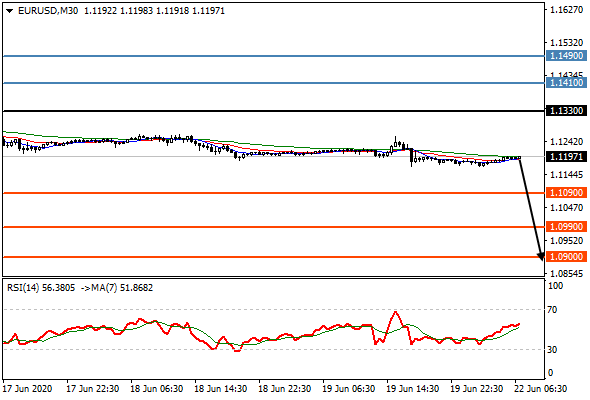Select the orange 1.09900 price label

[x=566, y=227]
